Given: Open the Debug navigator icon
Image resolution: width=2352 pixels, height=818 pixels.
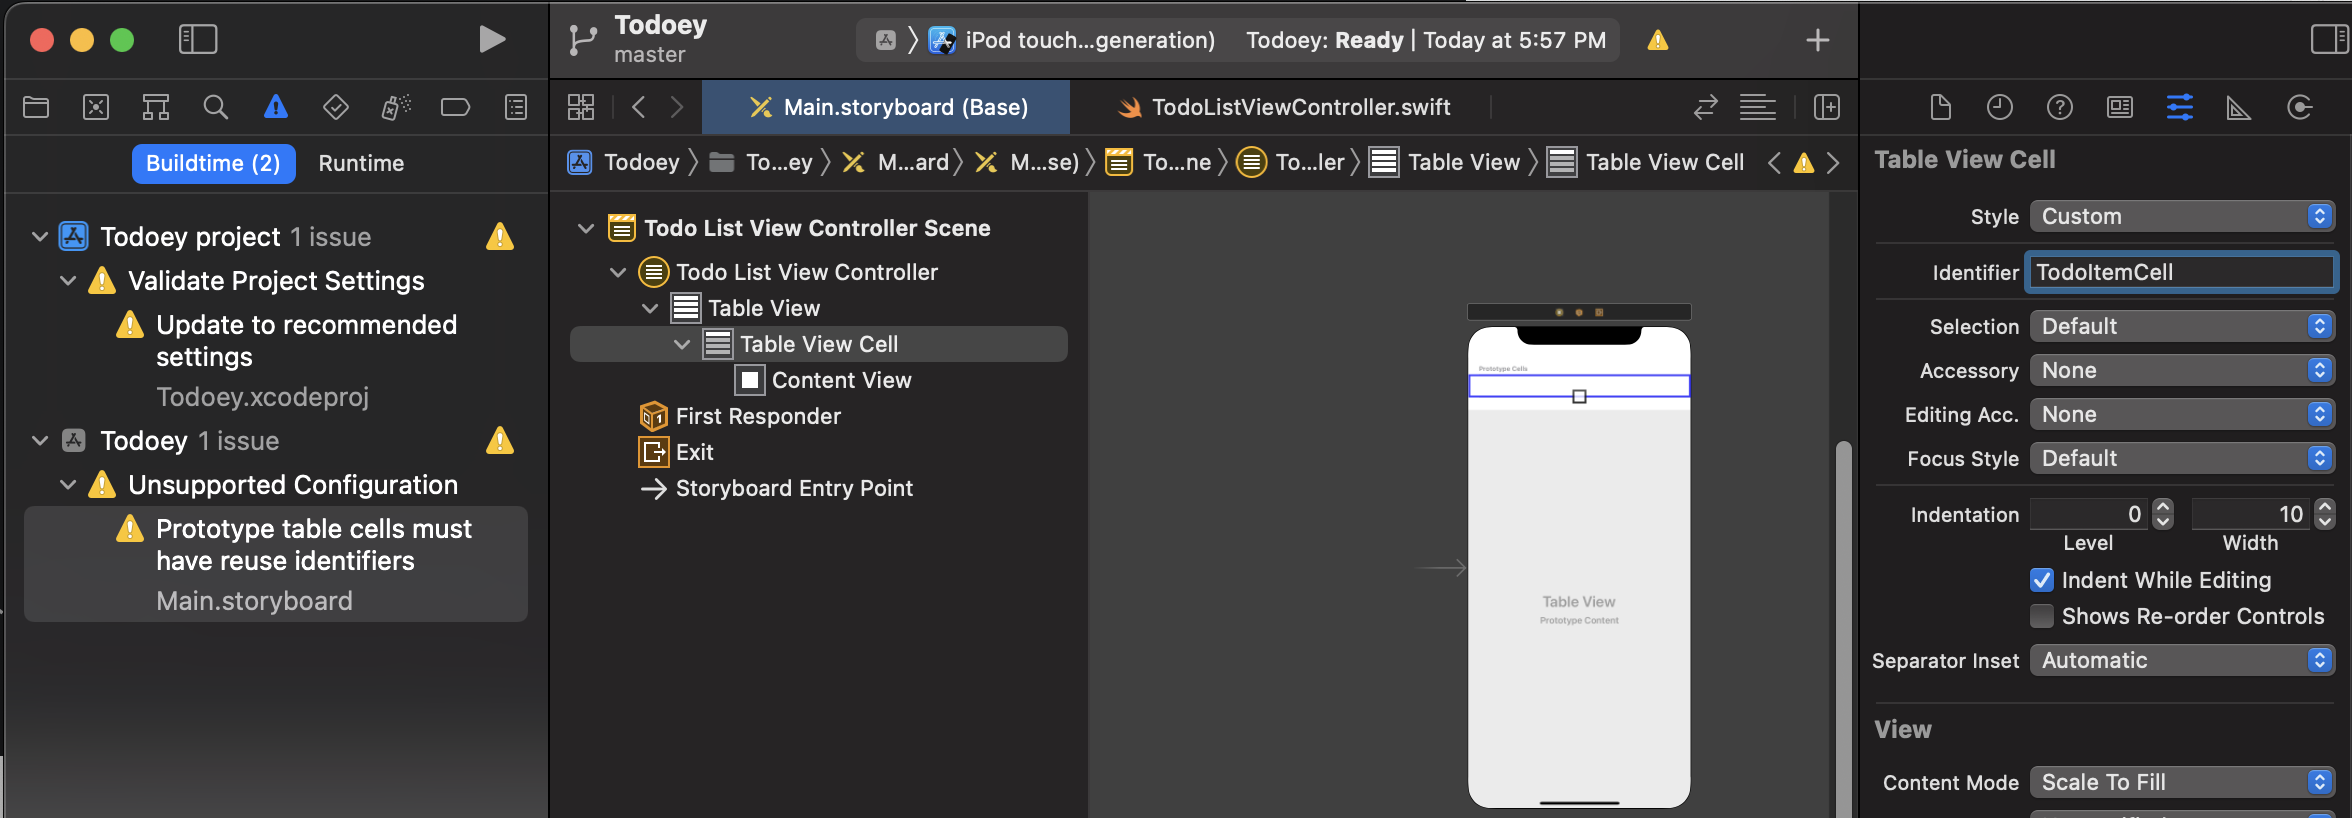Looking at the screenshot, I should 396,107.
